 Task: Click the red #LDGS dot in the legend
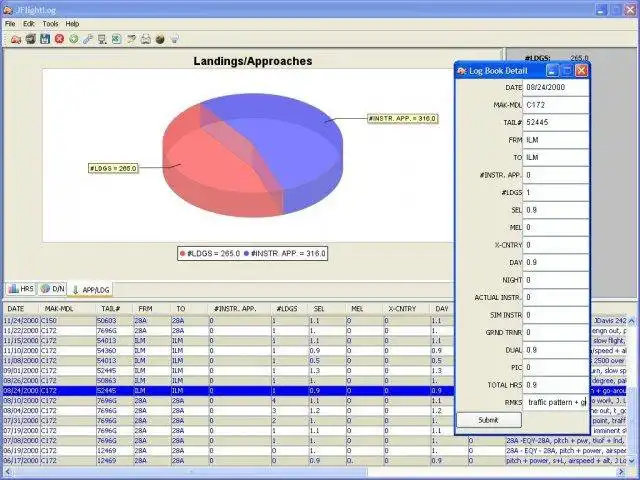point(182,253)
